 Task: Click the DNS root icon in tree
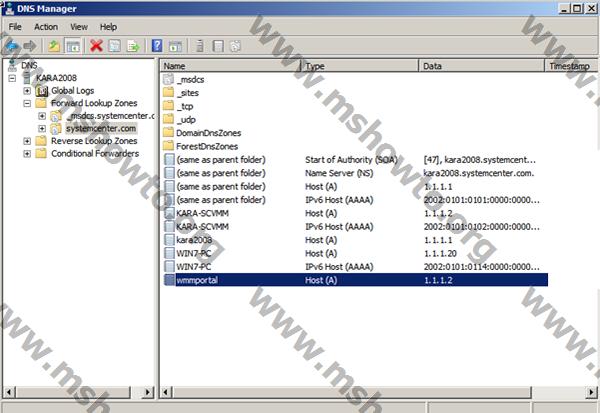click(12, 65)
